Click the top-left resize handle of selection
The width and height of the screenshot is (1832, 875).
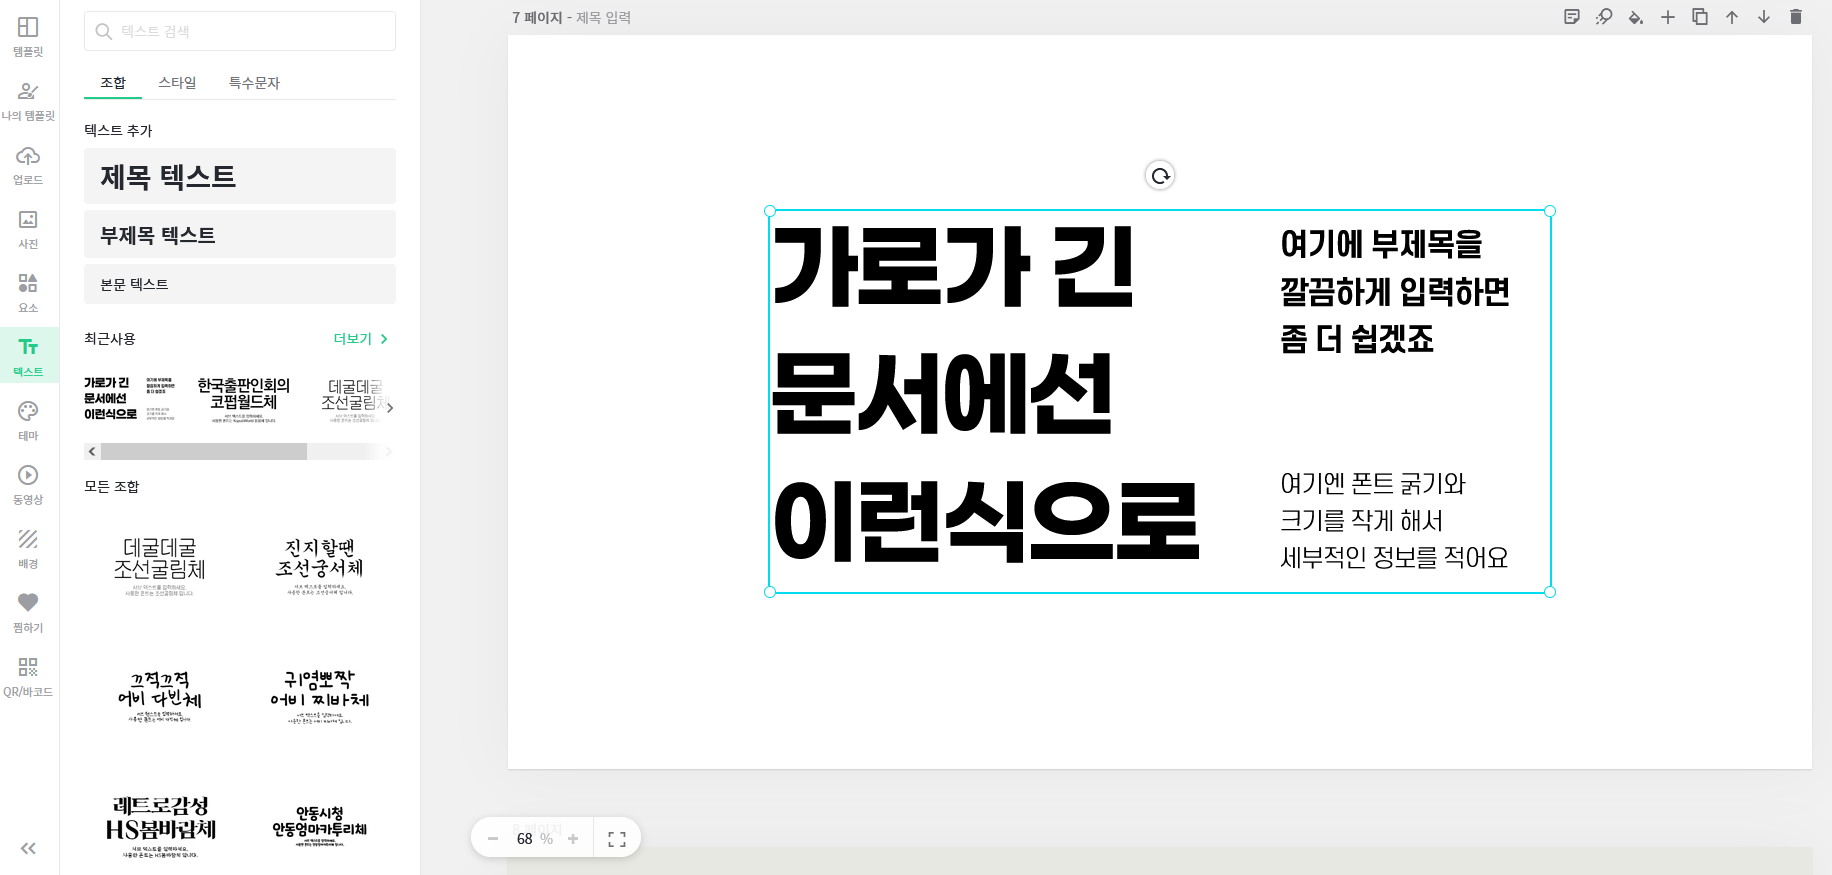click(770, 211)
